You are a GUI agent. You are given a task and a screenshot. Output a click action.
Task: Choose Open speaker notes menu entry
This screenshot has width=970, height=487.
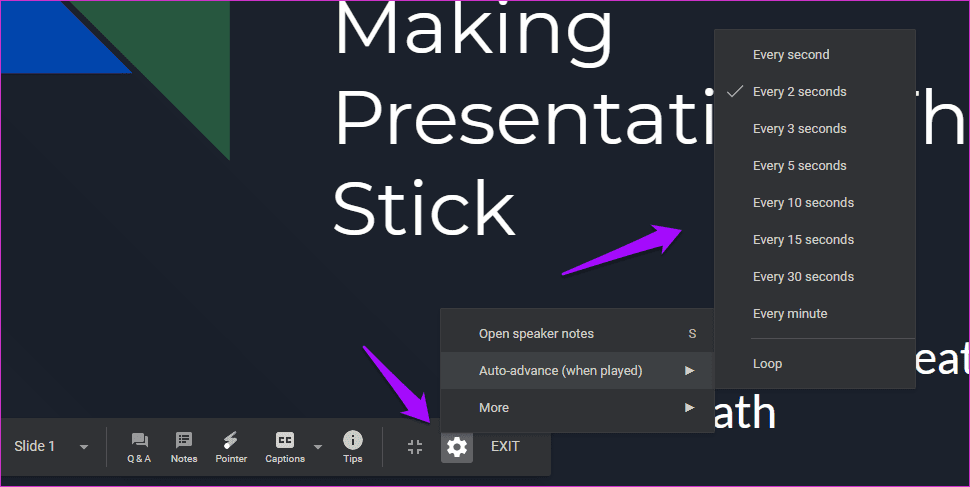click(577, 334)
